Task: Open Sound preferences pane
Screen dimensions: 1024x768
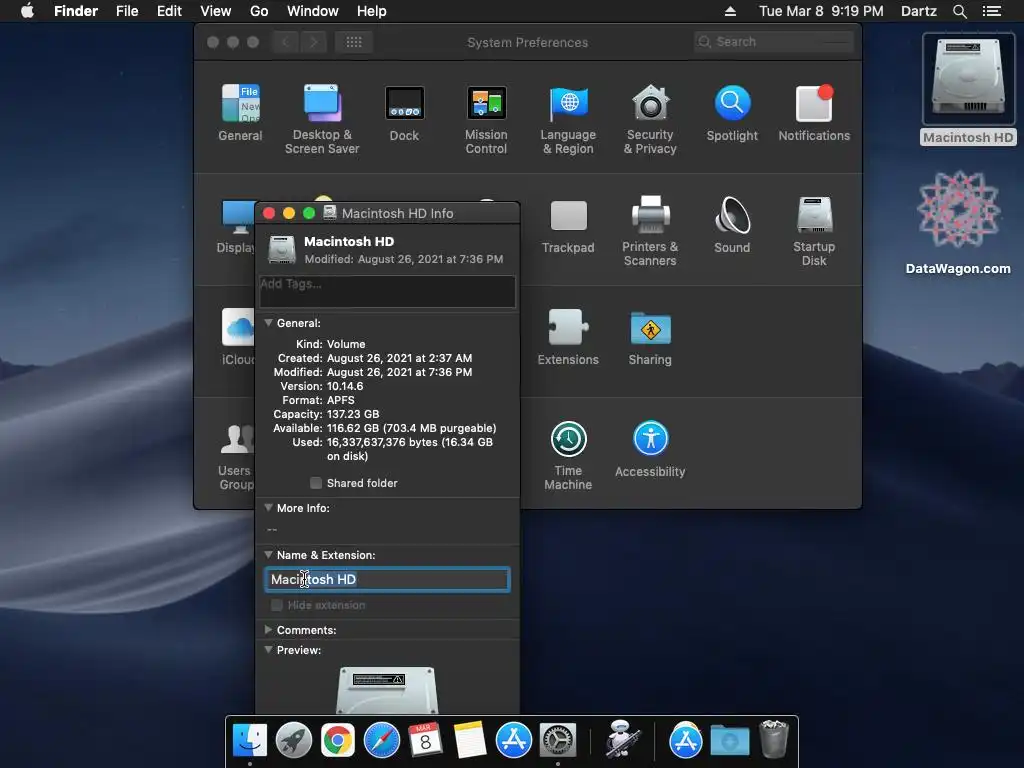Action: (732, 225)
